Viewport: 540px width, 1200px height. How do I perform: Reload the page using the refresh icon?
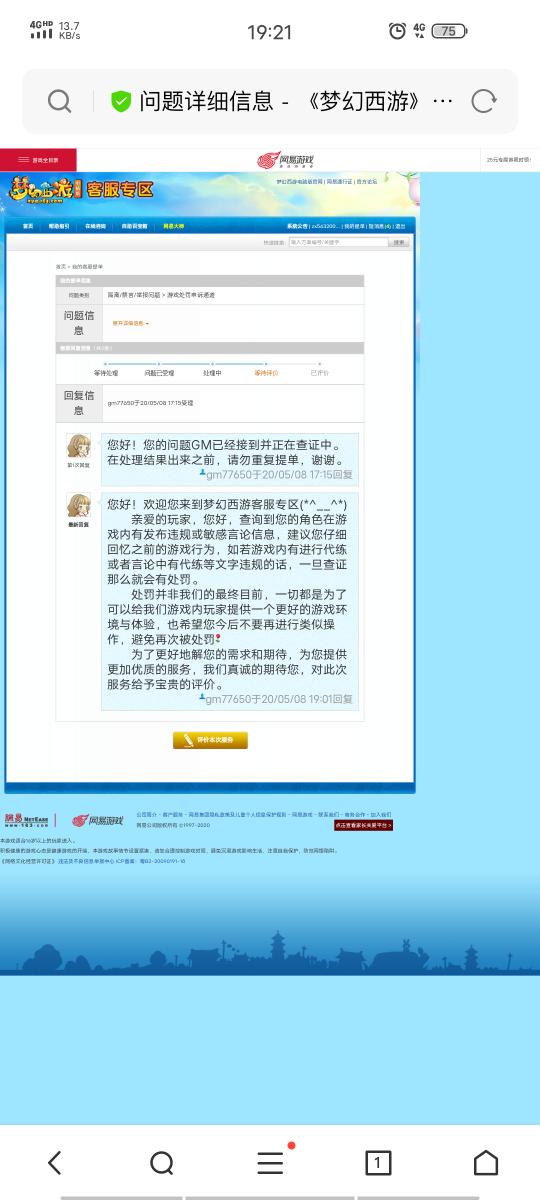484,101
